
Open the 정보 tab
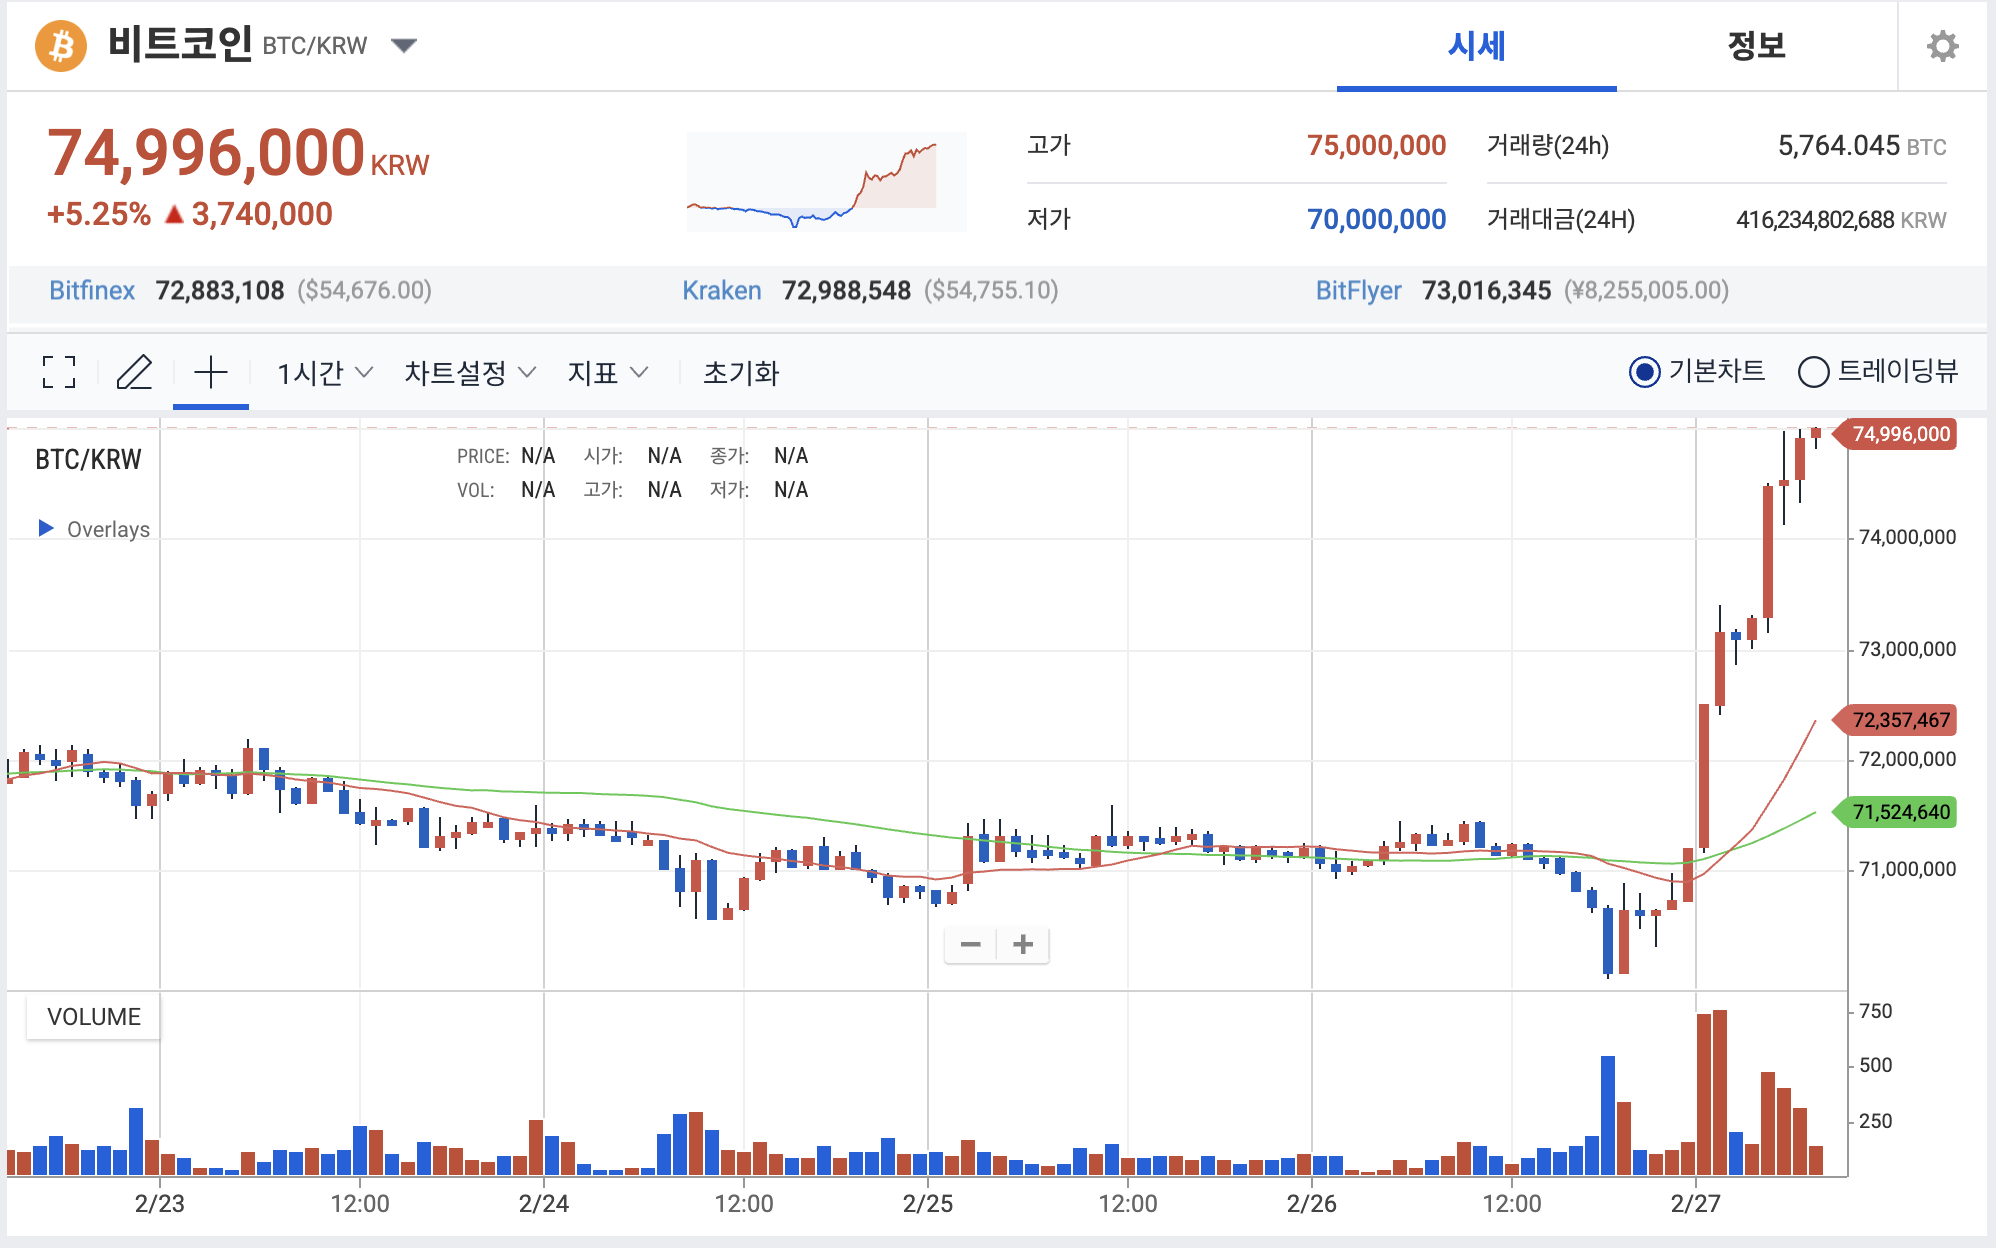tap(1756, 46)
